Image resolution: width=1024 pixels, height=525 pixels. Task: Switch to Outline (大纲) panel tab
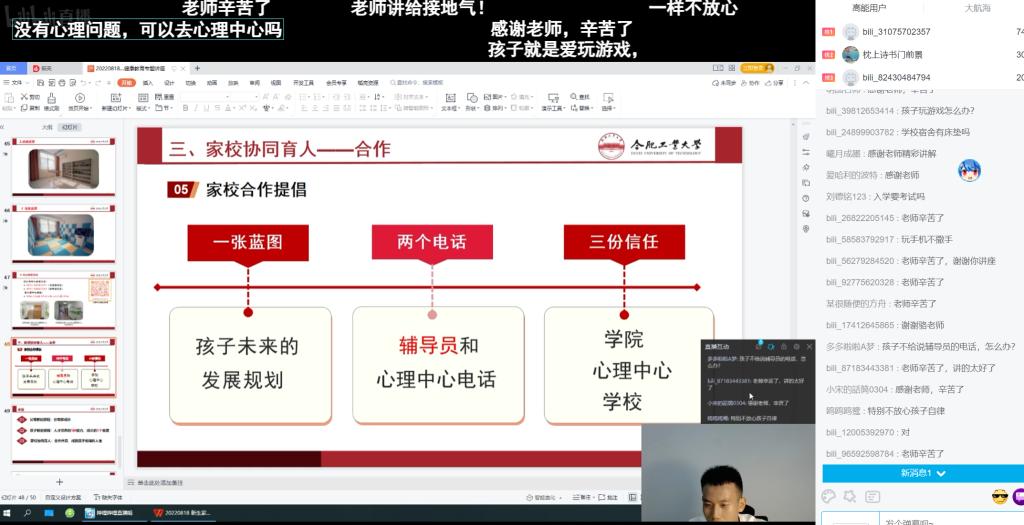click(47, 127)
